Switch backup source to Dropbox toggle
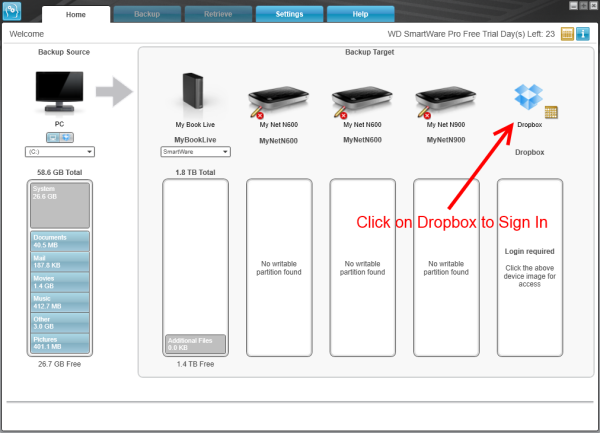Screen dimensions: 600x433 tap(66, 137)
